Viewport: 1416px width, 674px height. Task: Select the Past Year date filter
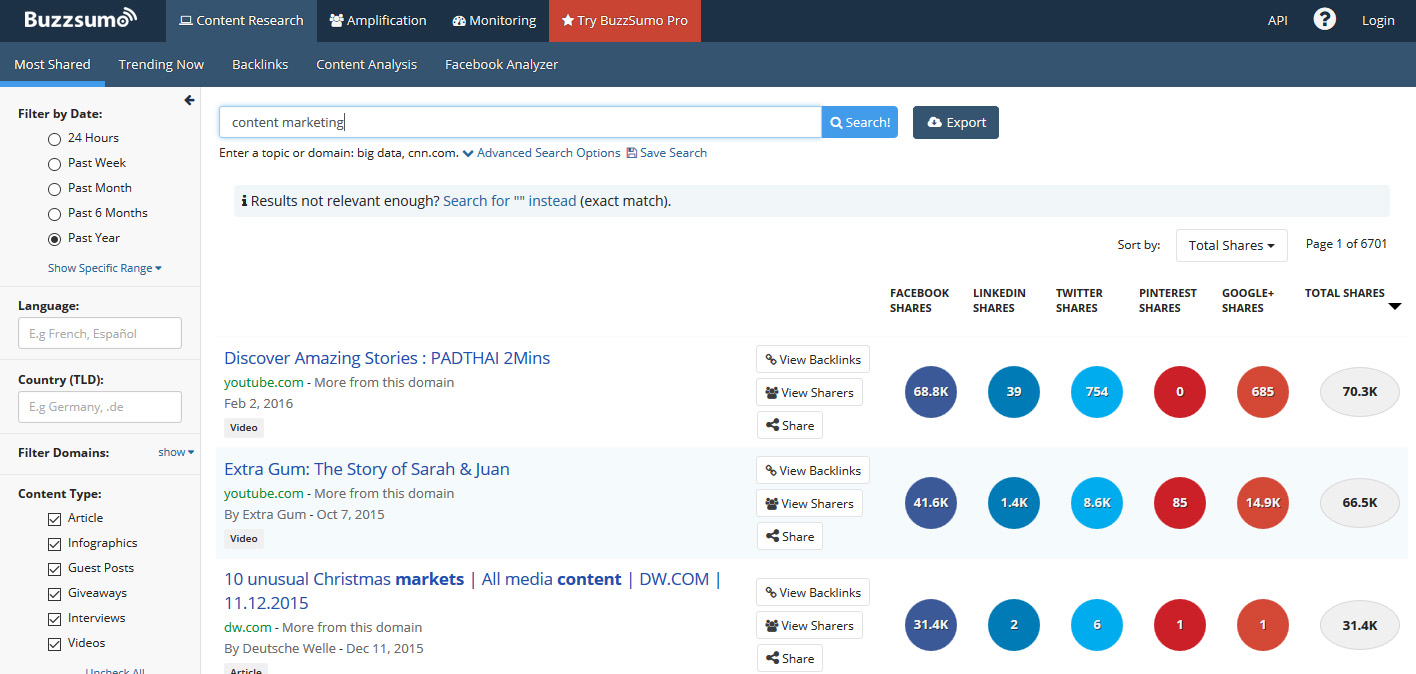(x=55, y=239)
